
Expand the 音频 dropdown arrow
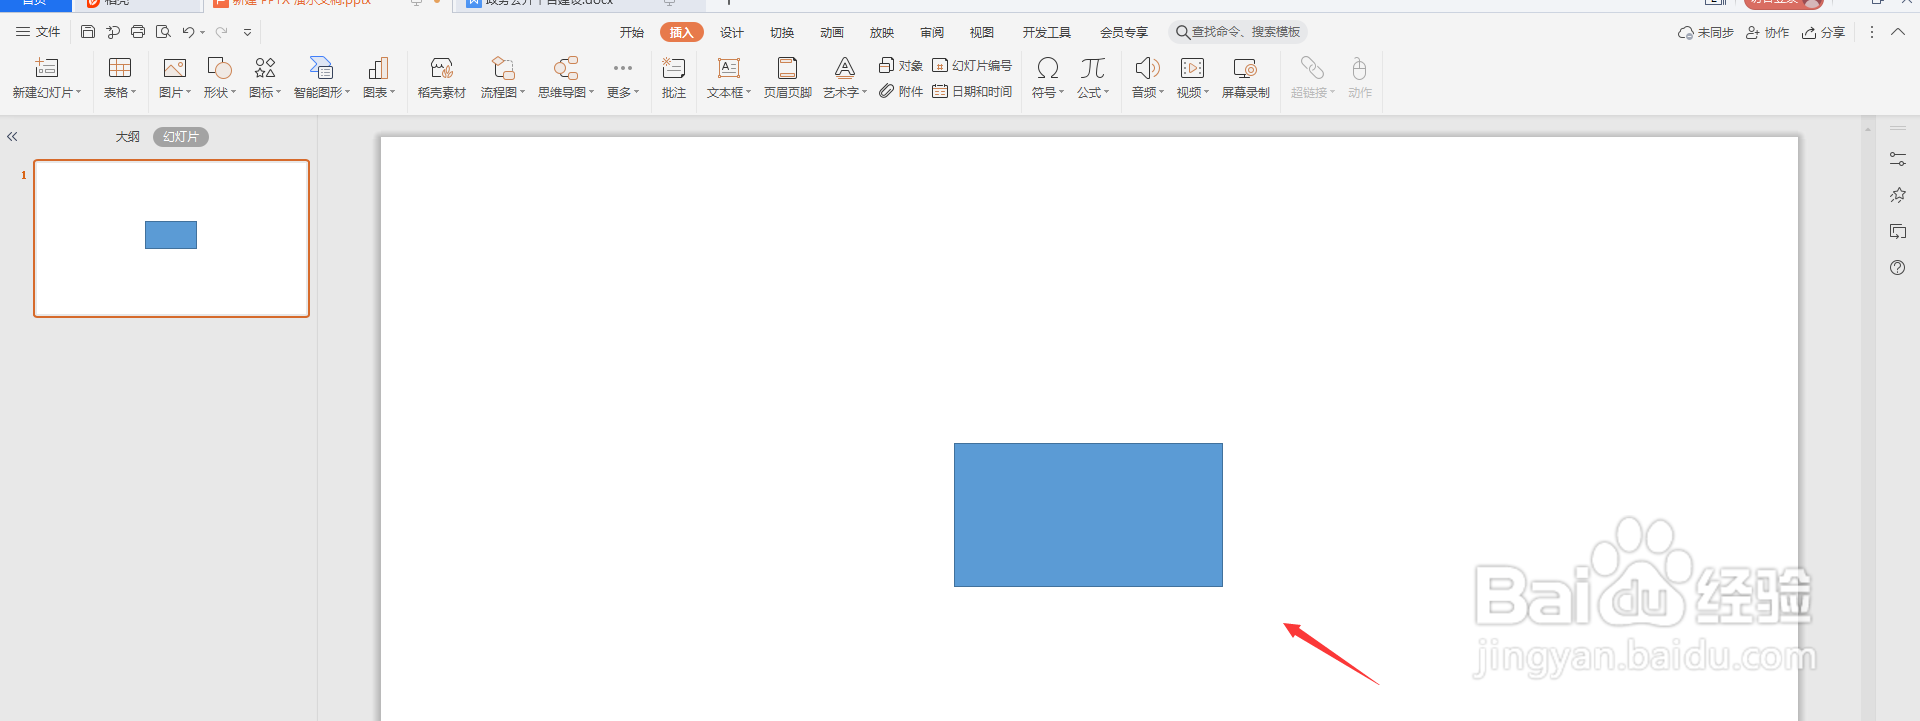pos(1161,92)
